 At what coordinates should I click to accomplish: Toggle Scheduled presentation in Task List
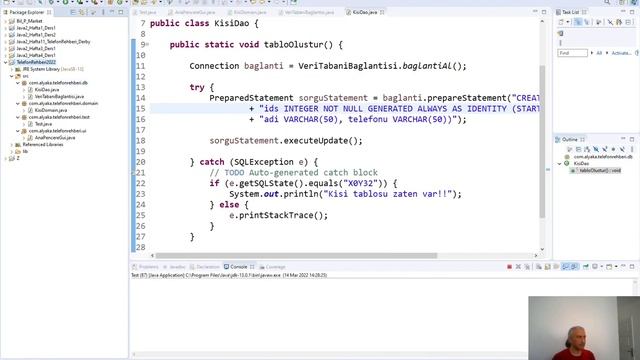click(x=587, y=22)
